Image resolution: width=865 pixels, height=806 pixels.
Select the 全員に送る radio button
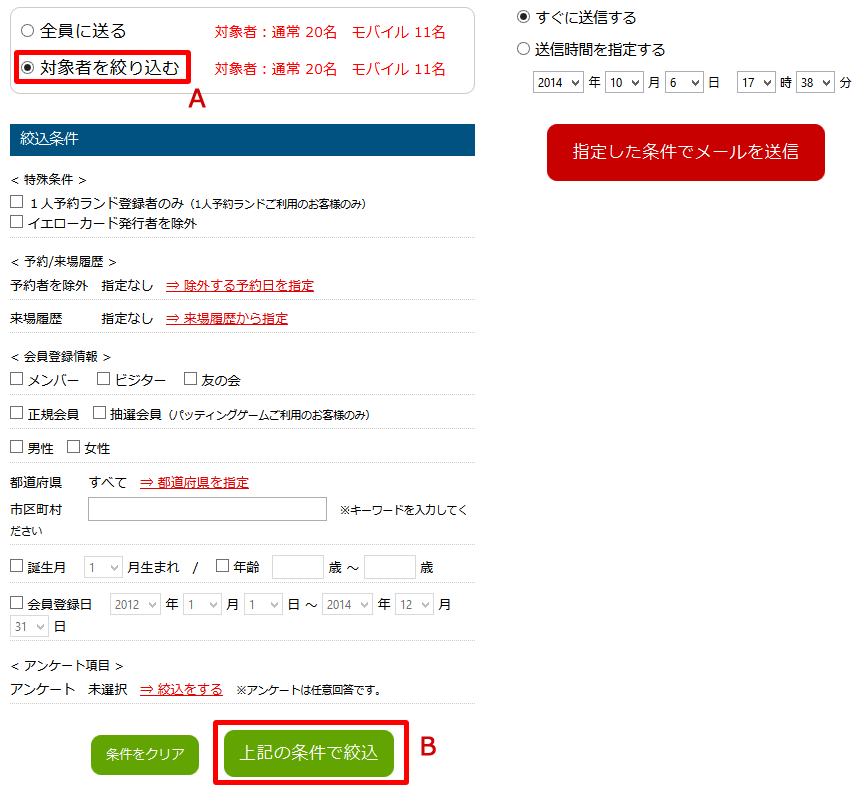point(28,30)
